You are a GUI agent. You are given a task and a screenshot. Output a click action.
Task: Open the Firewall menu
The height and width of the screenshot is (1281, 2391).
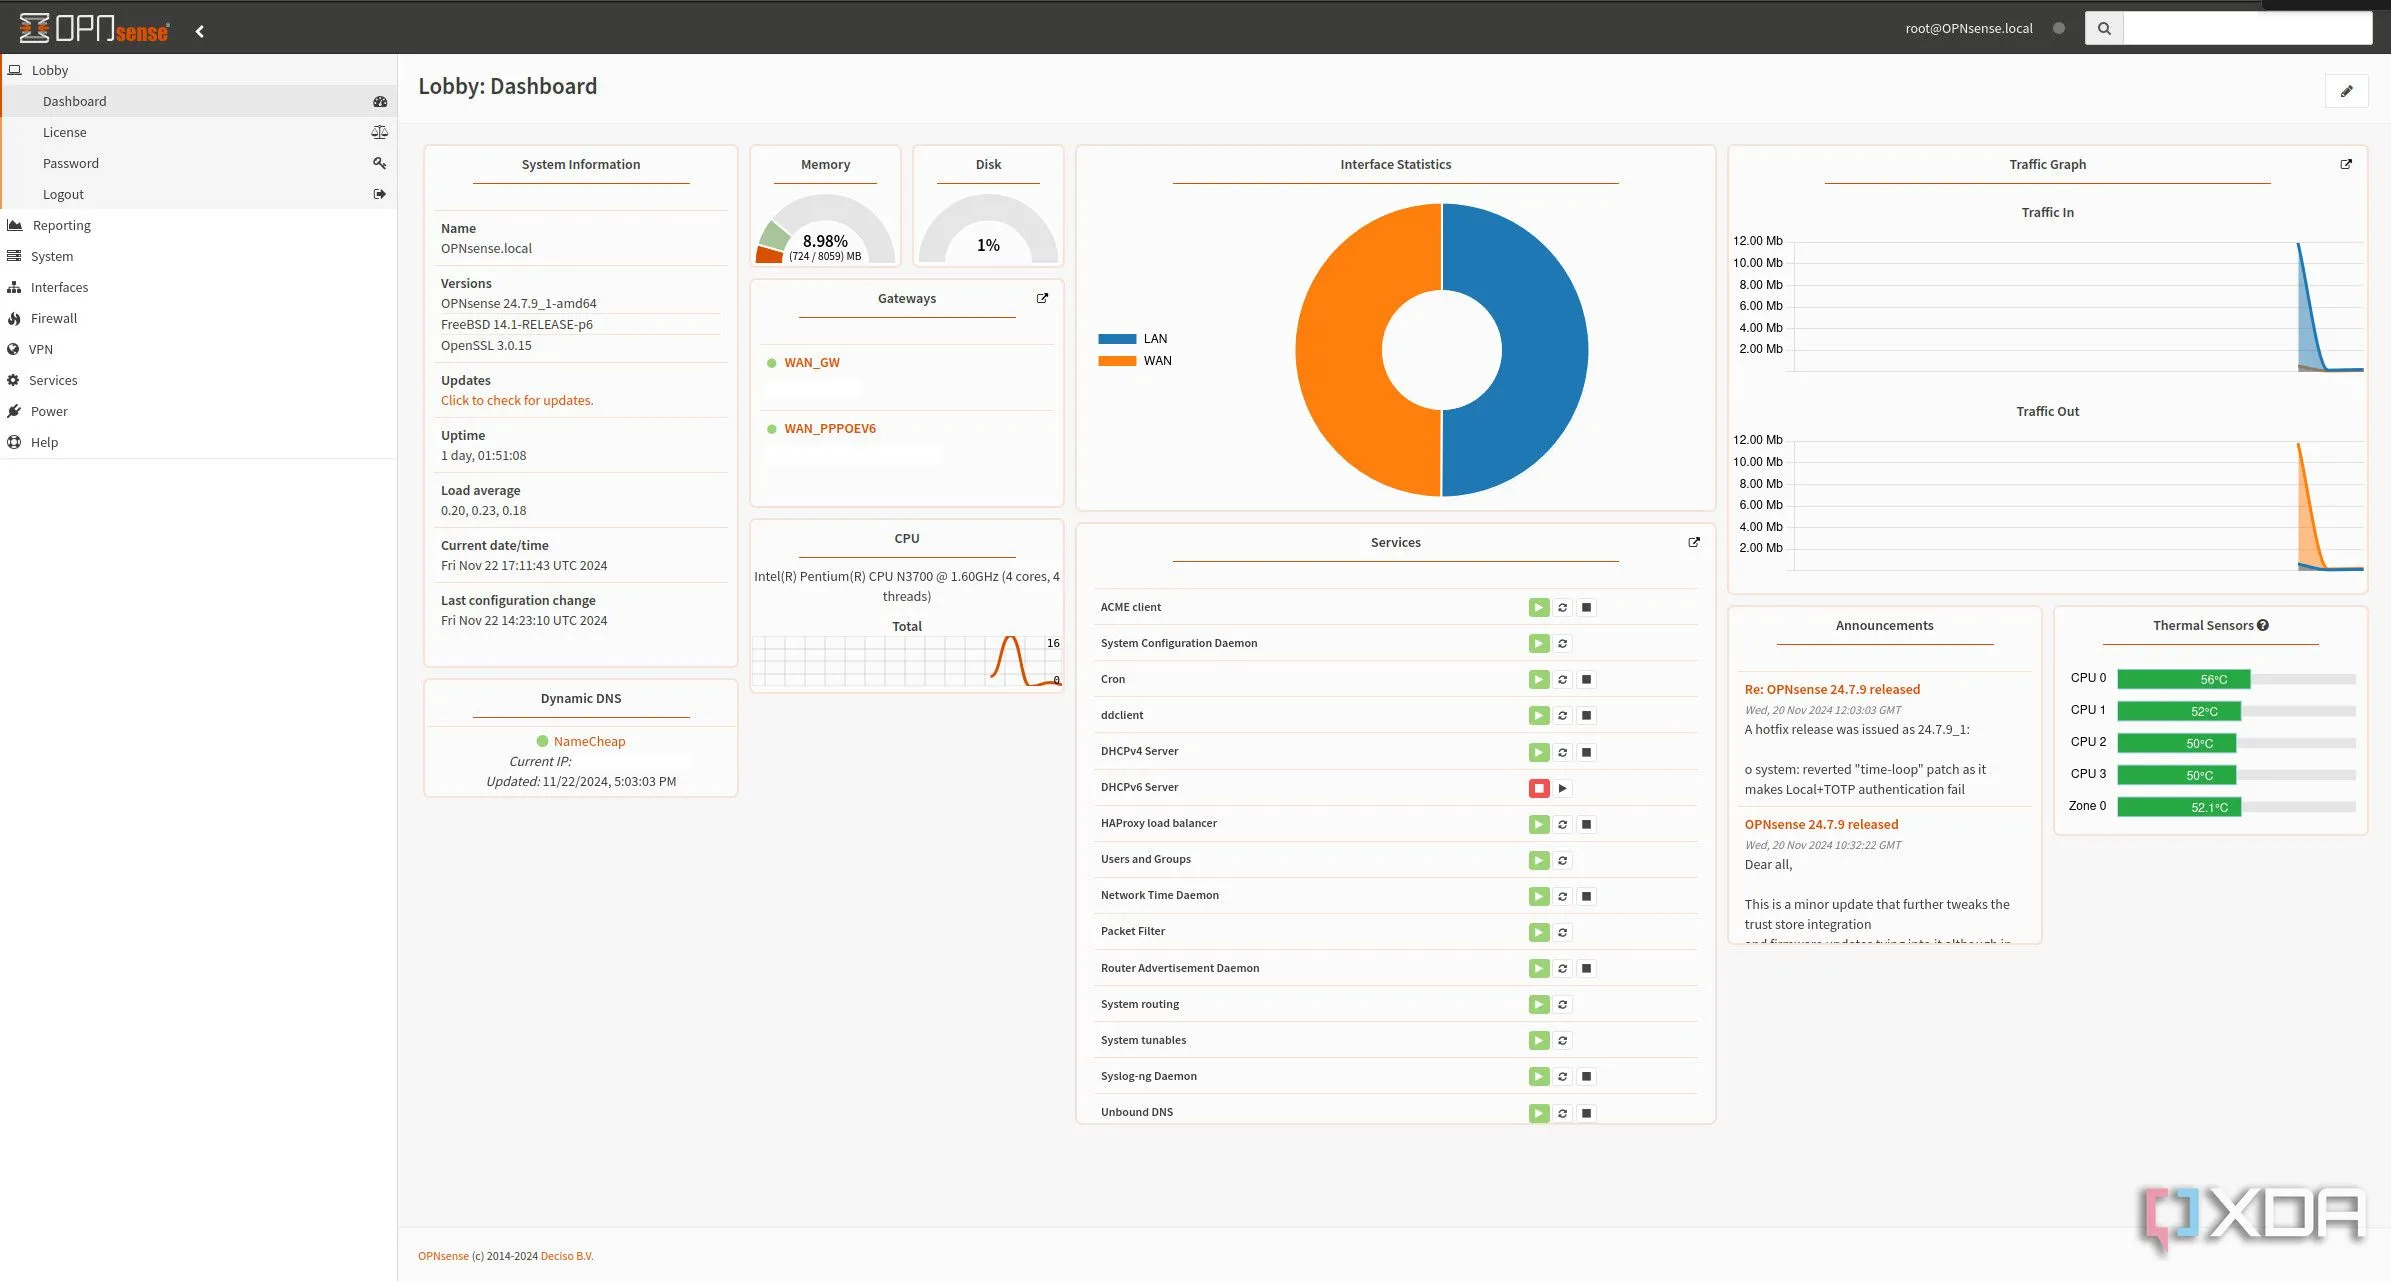coord(55,317)
